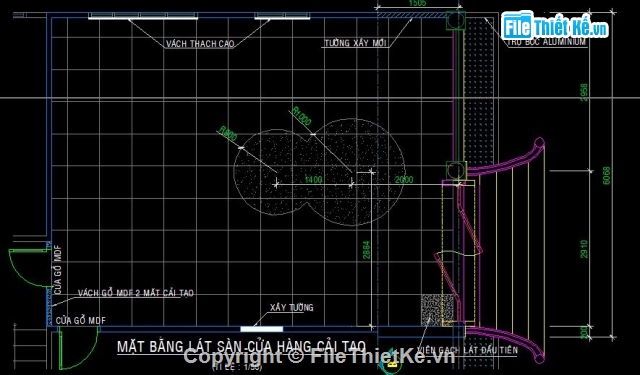640x375 pixels.
Task: Click the bottom green door swing arc
Action: (x=78, y=348)
